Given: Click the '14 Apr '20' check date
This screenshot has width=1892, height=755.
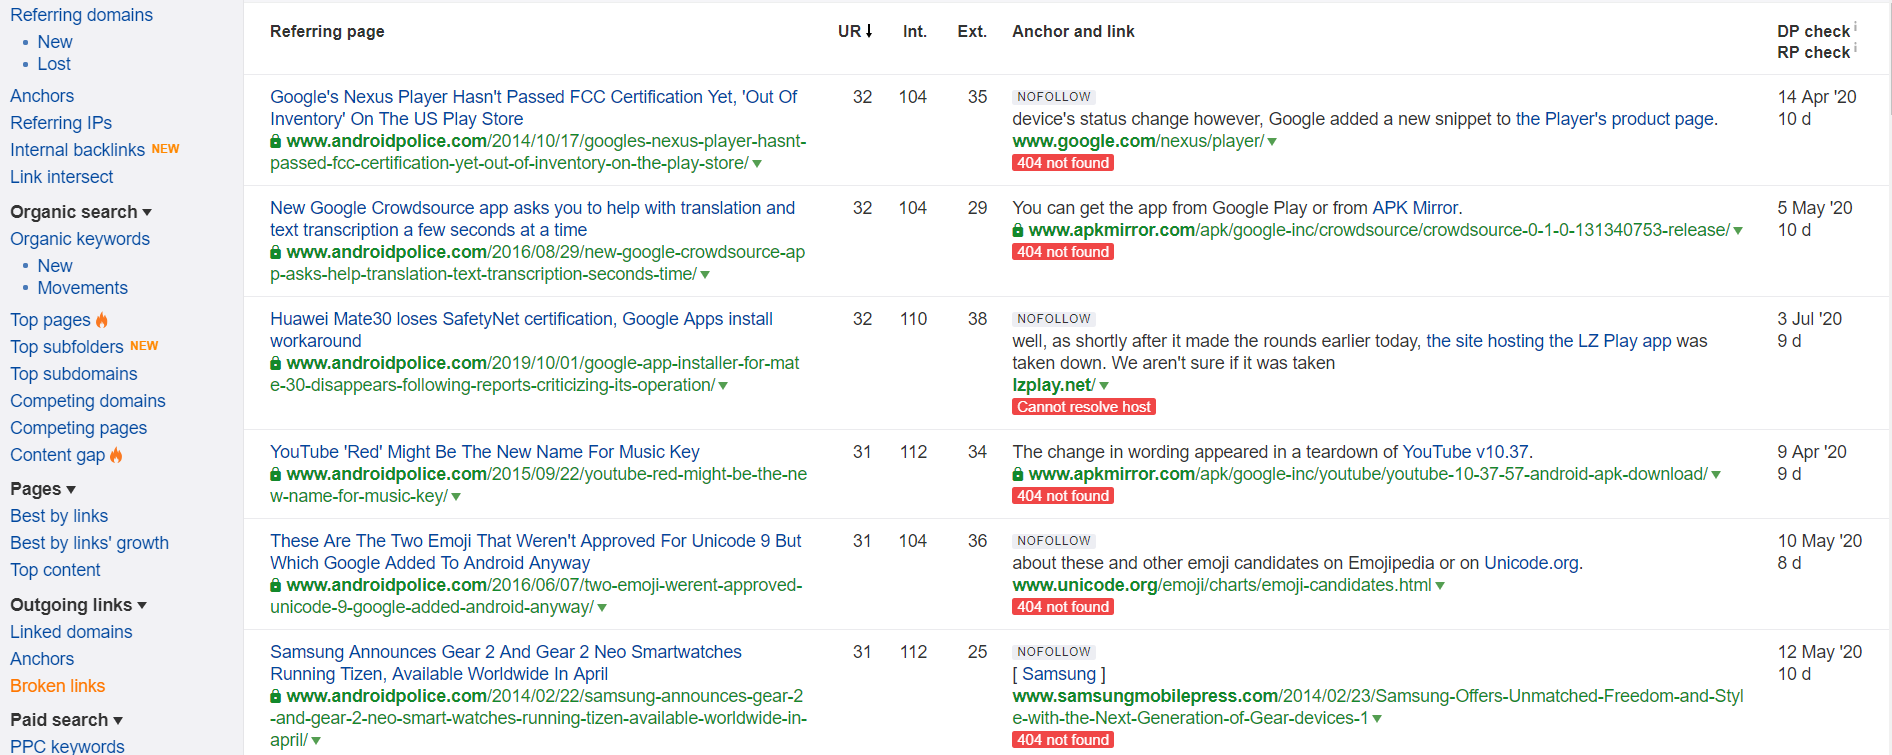Looking at the screenshot, I should (1817, 97).
